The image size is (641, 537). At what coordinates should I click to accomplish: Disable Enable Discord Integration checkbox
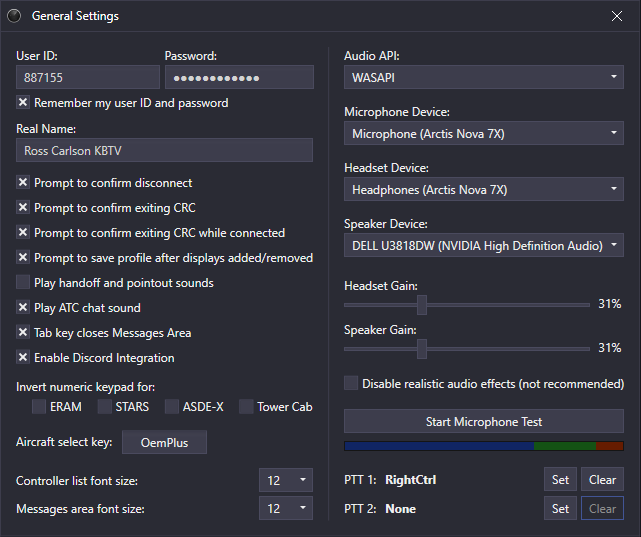click(x=23, y=357)
